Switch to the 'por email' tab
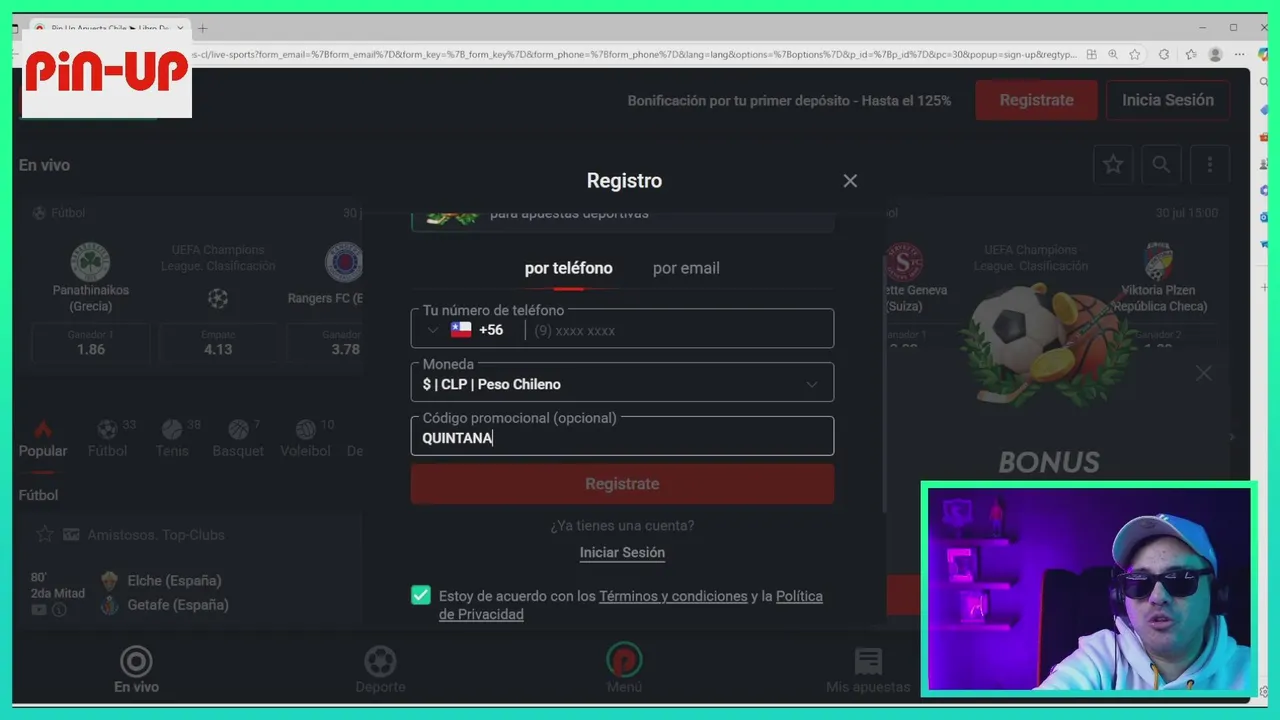 click(x=686, y=268)
